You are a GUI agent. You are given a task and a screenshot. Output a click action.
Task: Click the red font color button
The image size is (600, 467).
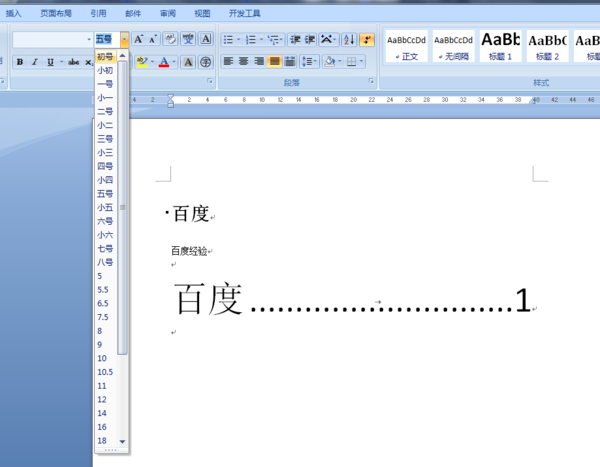pyautogui.click(x=164, y=62)
